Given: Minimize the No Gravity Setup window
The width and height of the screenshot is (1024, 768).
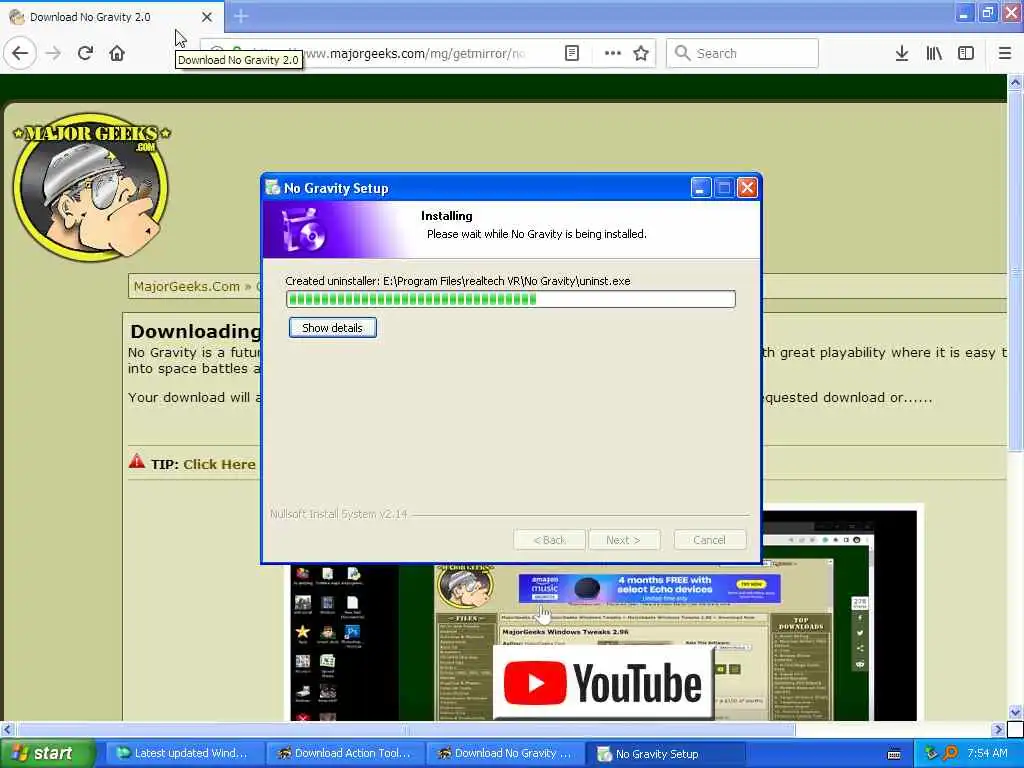Looking at the screenshot, I should 700,188.
